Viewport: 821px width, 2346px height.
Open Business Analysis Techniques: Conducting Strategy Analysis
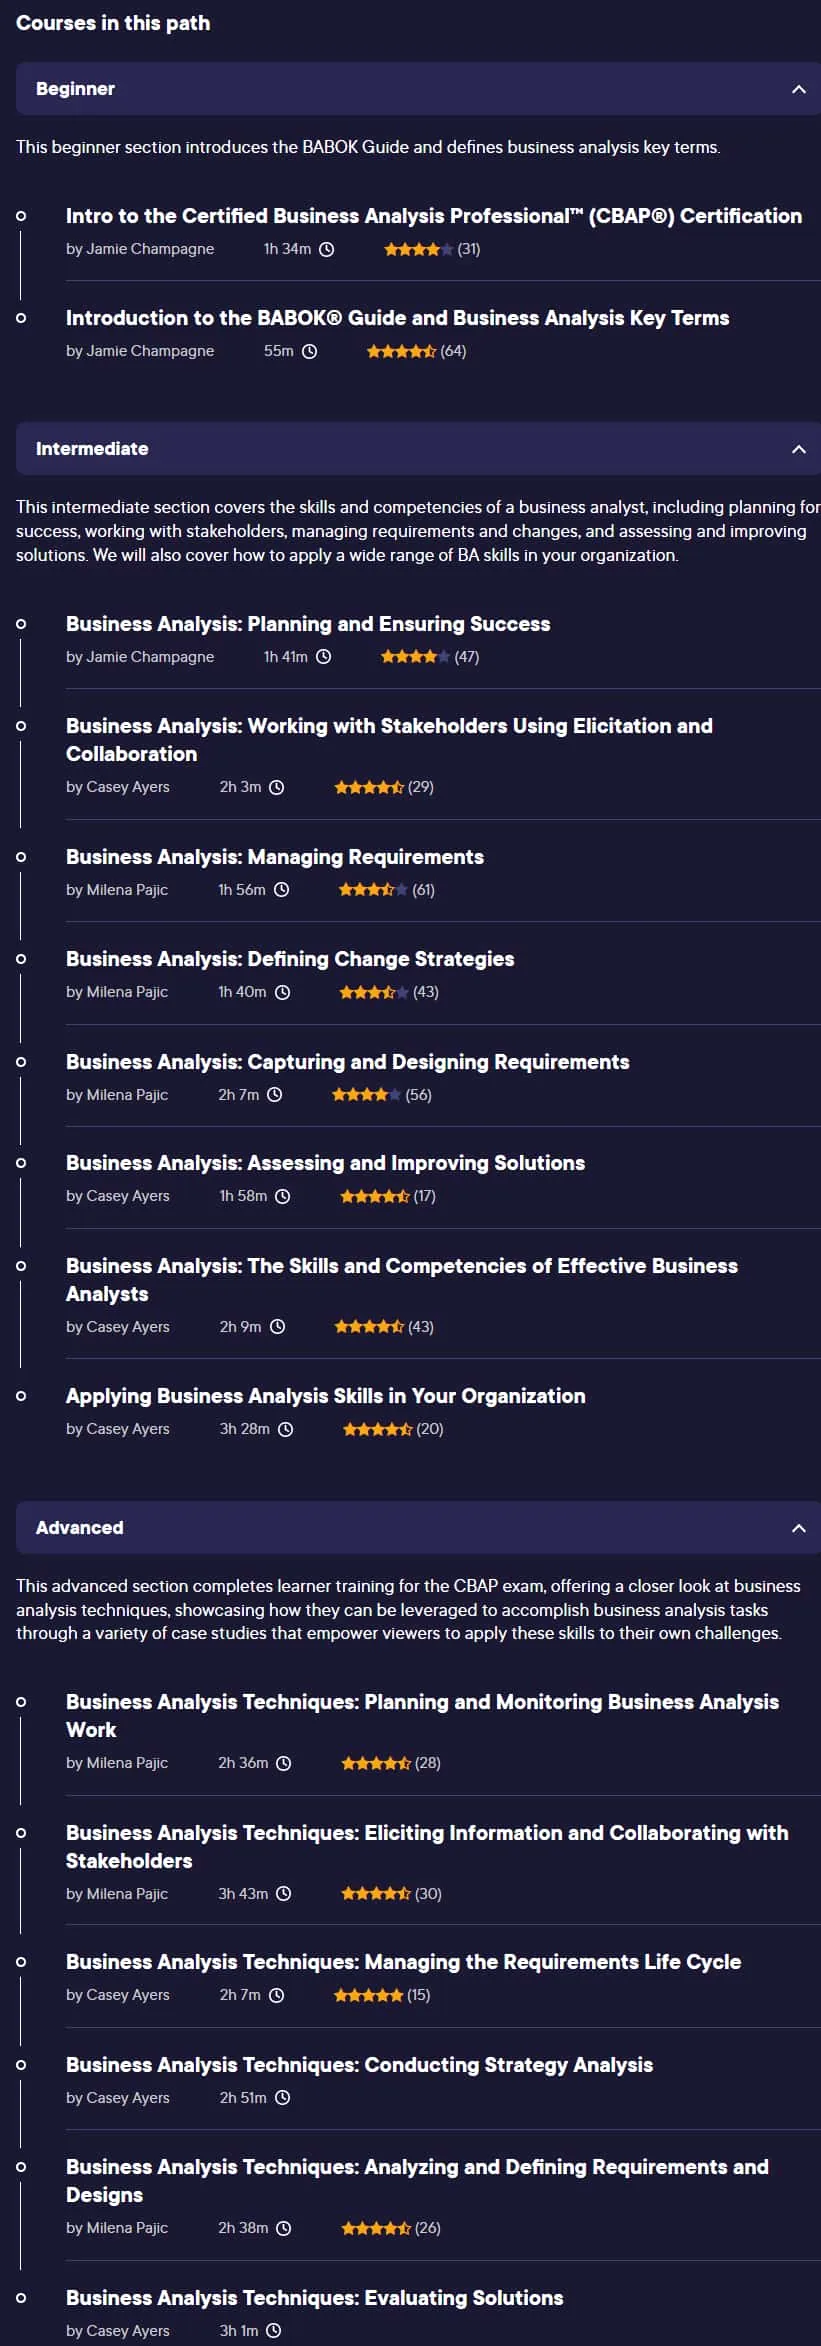pyautogui.click(x=359, y=2064)
